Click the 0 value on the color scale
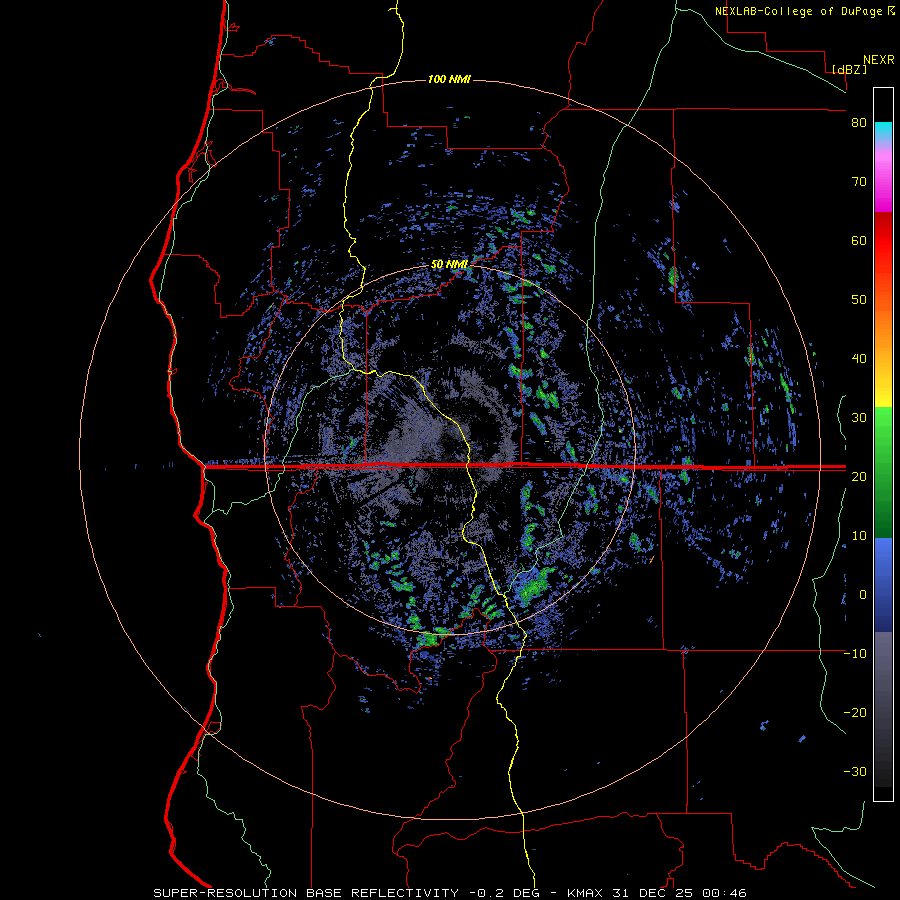The image size is (900, 900). pyautogui.click(x=863, y=595)
